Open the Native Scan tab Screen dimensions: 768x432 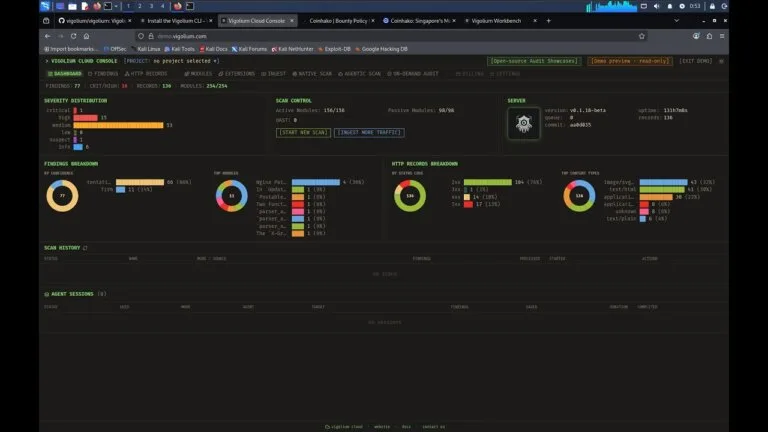tap(312, 74)
